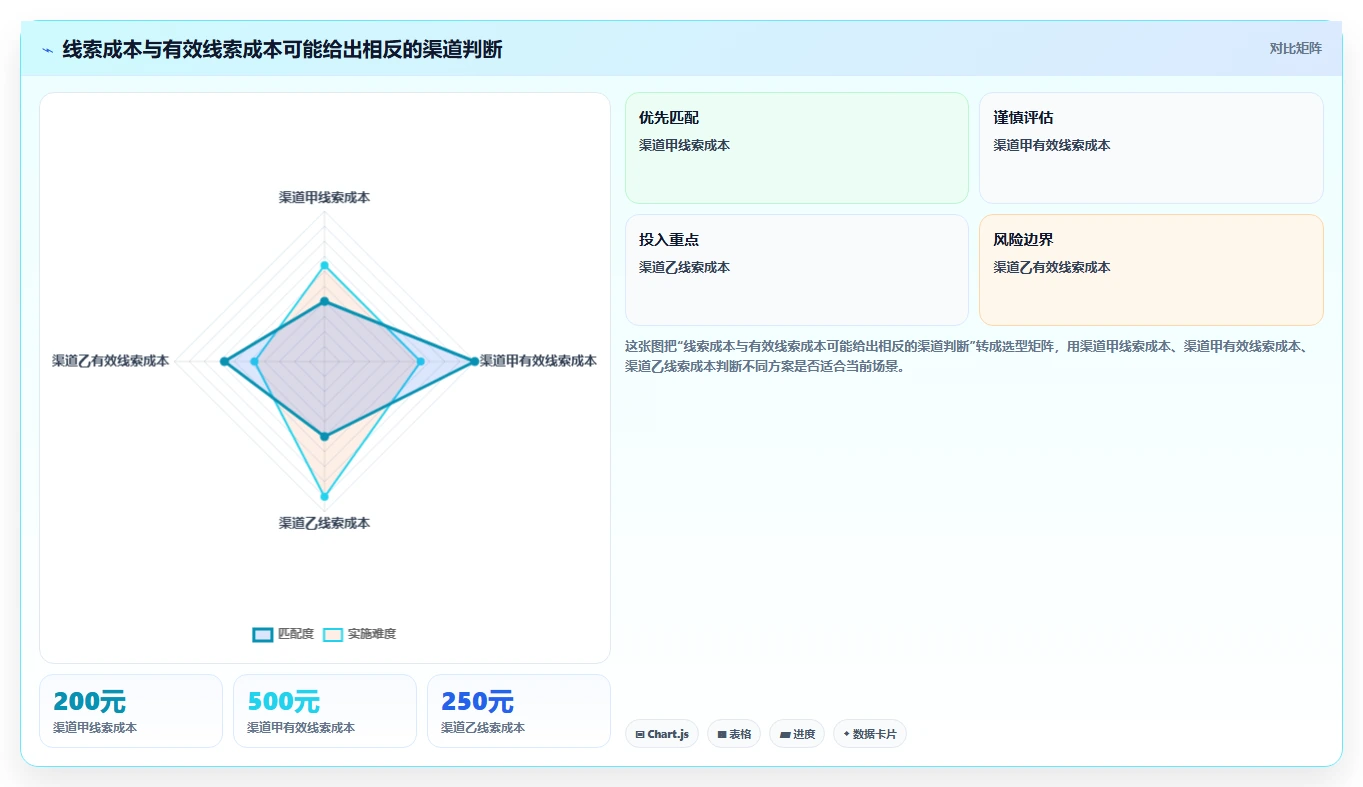Click the lightning icon beside the title
Screen dimensions: 1363x787
click(48, 49)
